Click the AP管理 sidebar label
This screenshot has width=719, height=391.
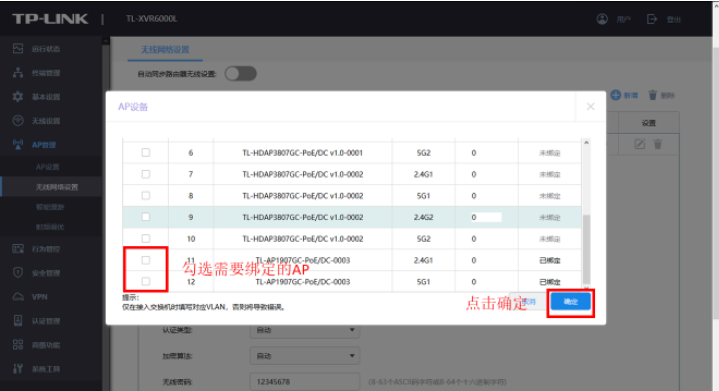pyautogui.click(x=44, y=145)
